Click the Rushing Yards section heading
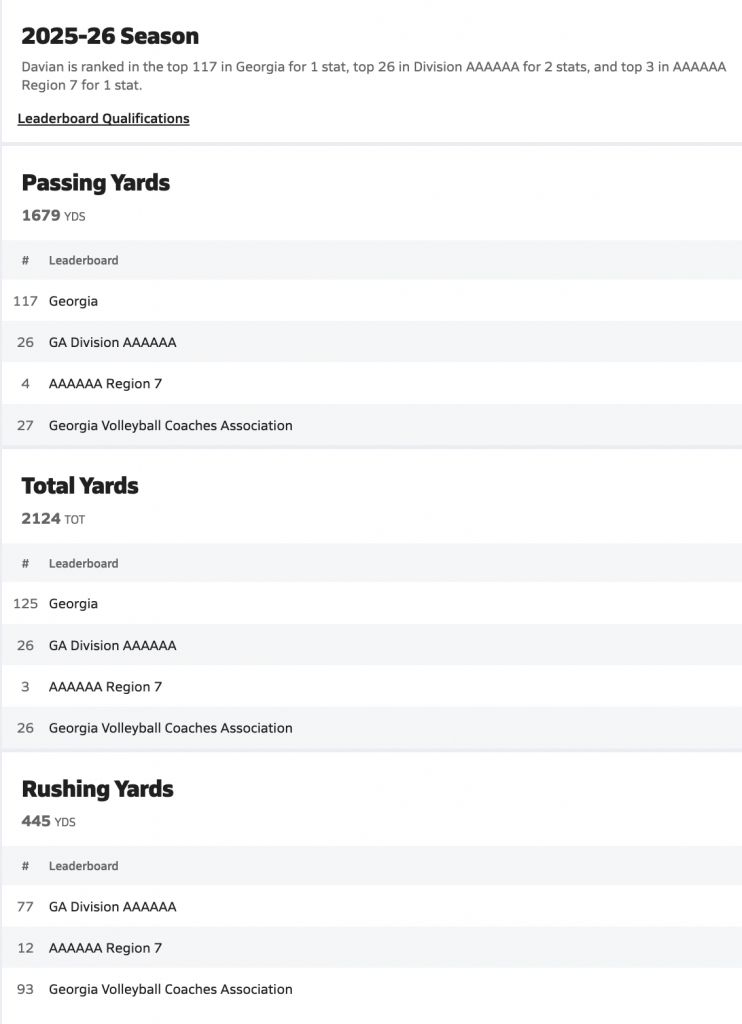Image resolution: width=742 pixels, height=1024 pixels. [x=97, y=789]
